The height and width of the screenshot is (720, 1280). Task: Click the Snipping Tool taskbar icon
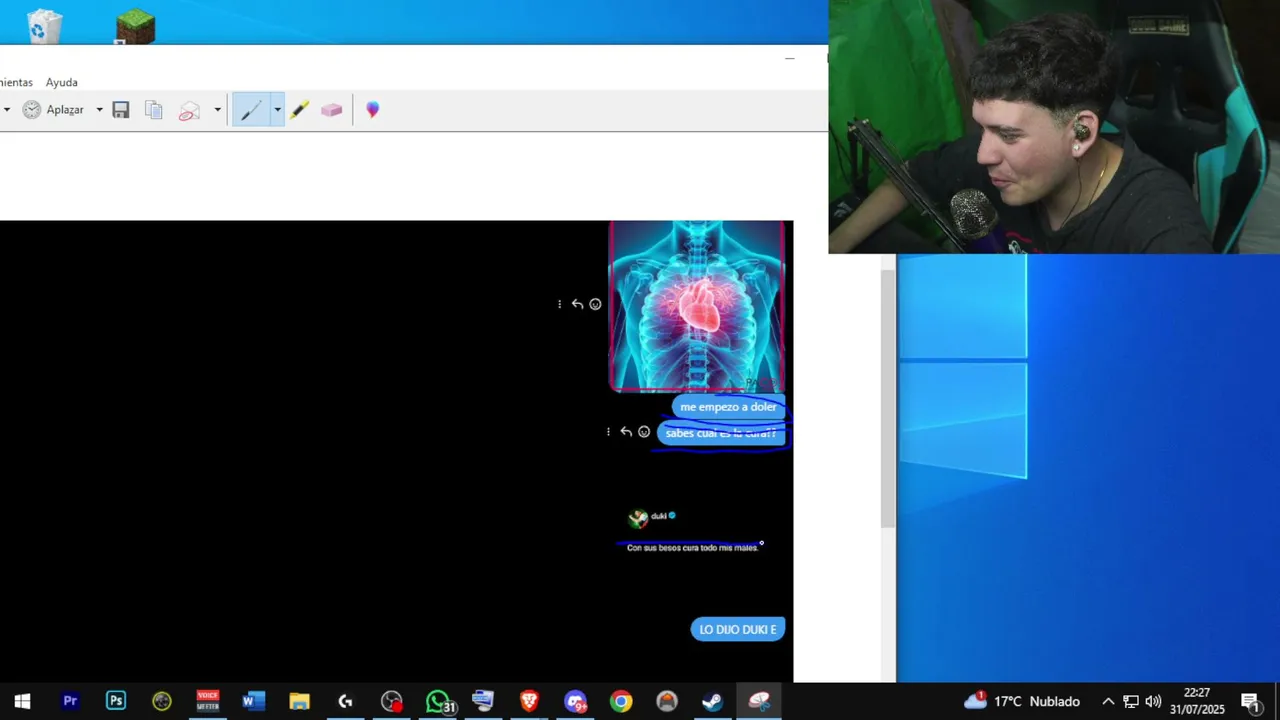point(759,701)
